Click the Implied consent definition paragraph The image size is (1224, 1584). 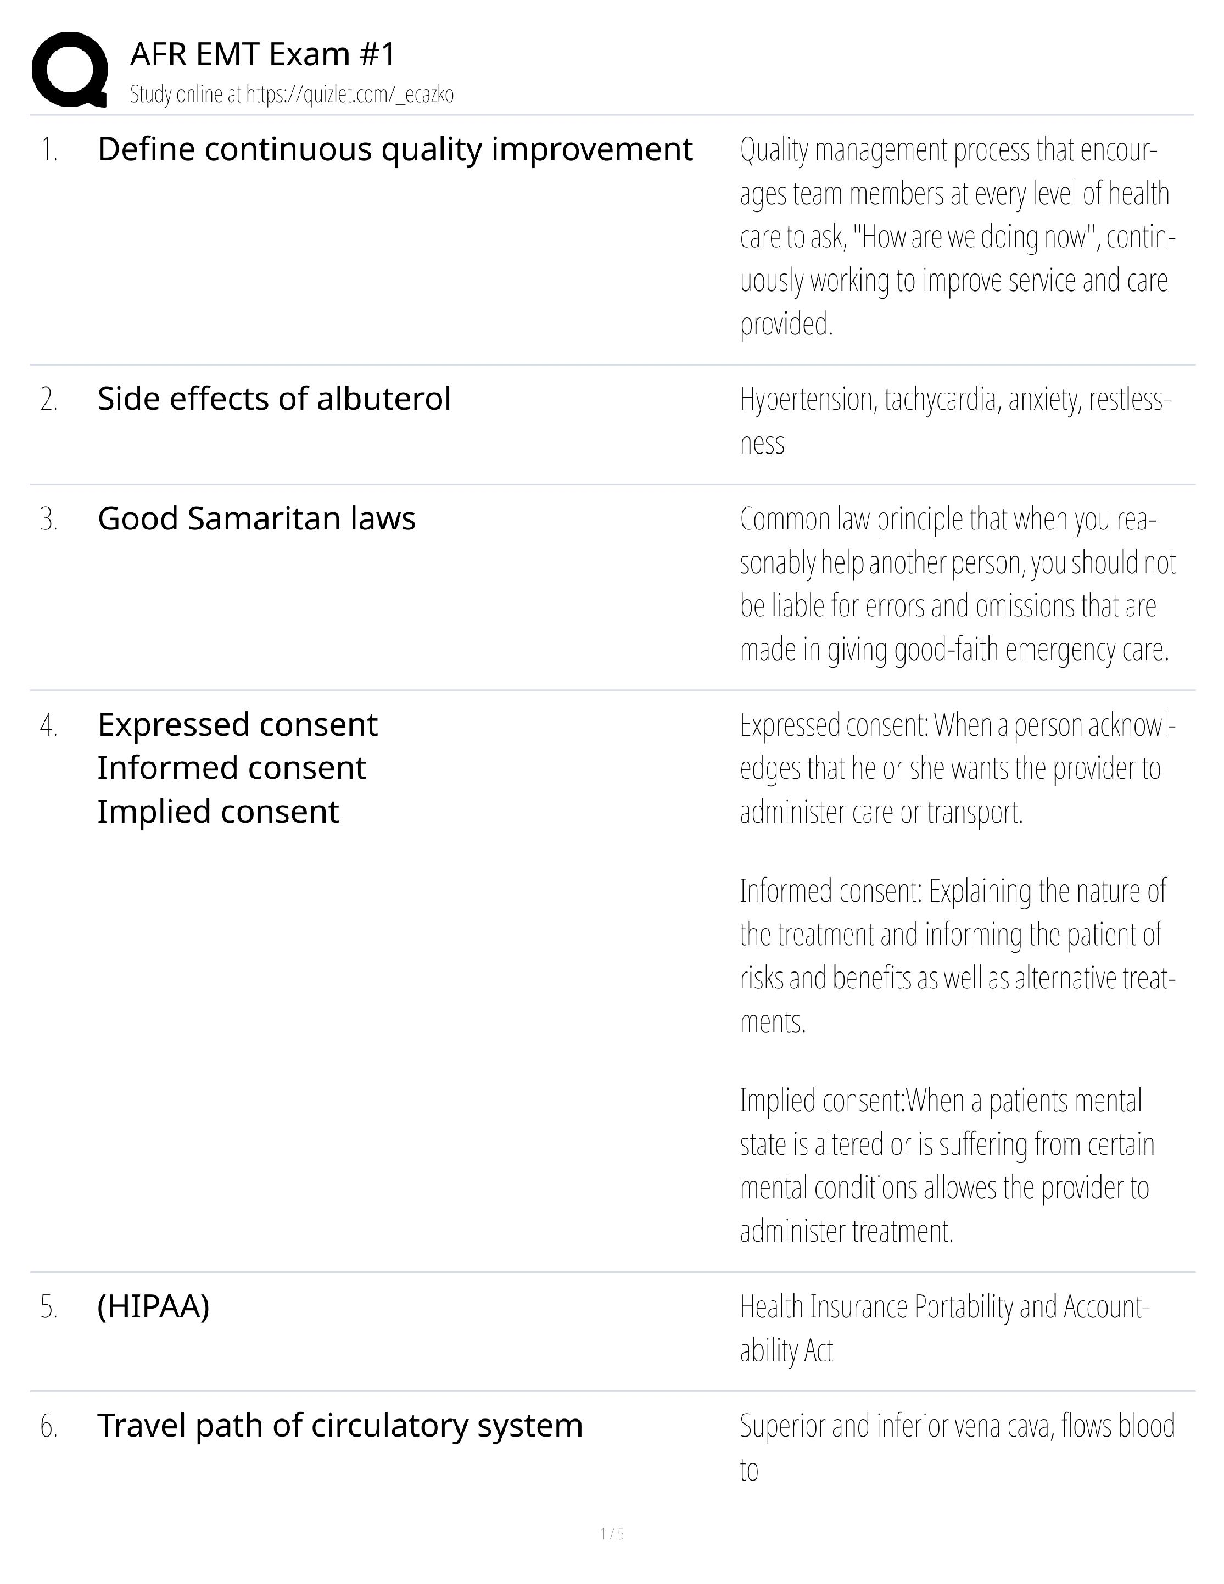click(946, 1166)
